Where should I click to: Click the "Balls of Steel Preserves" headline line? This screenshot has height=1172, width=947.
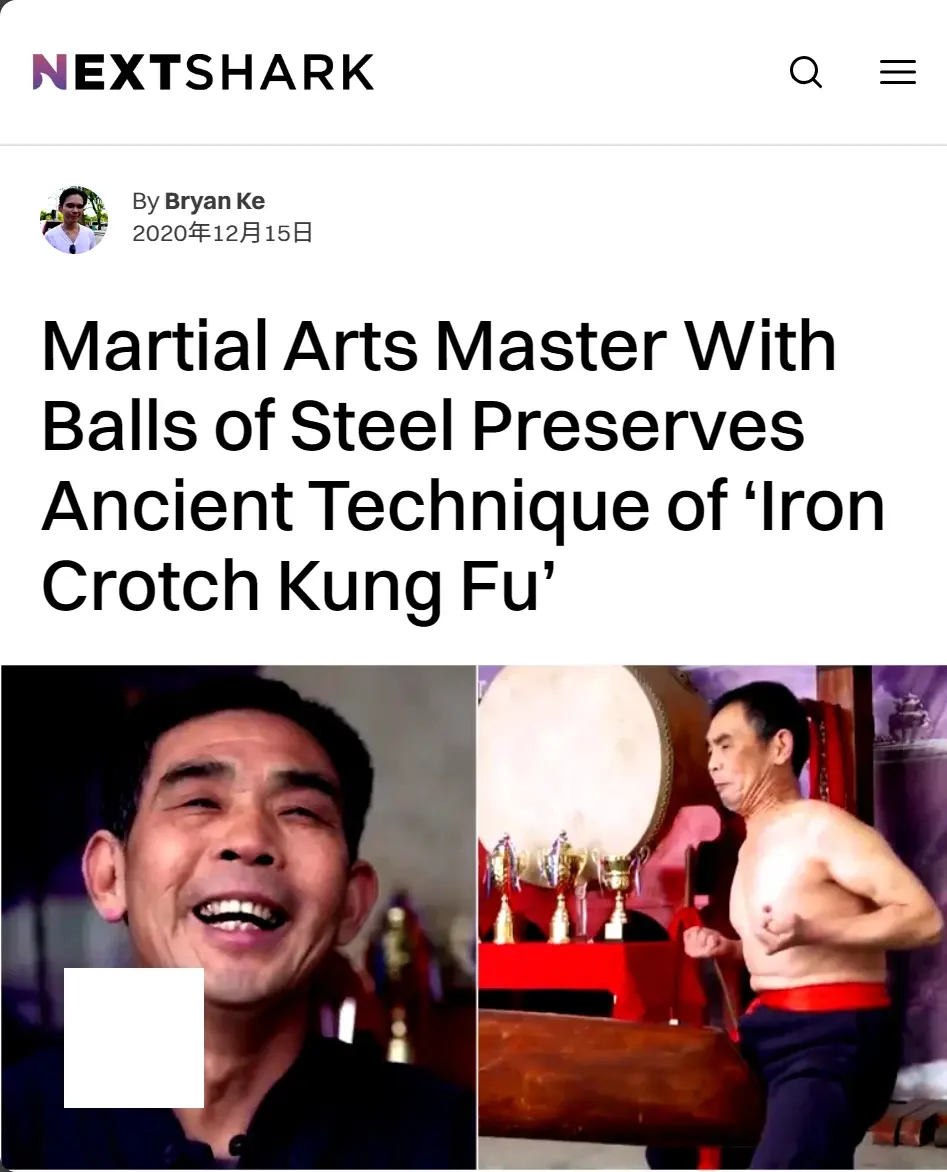click(423, 425)
